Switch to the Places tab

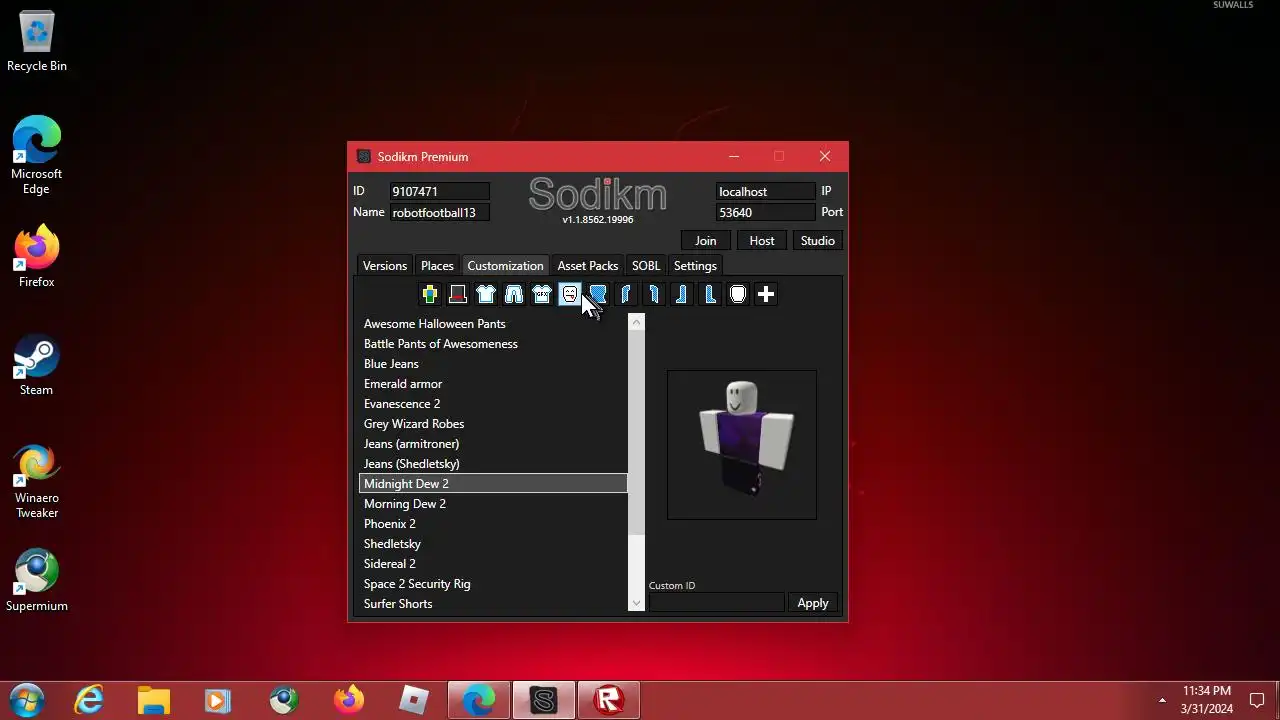[x=437, y=266]
